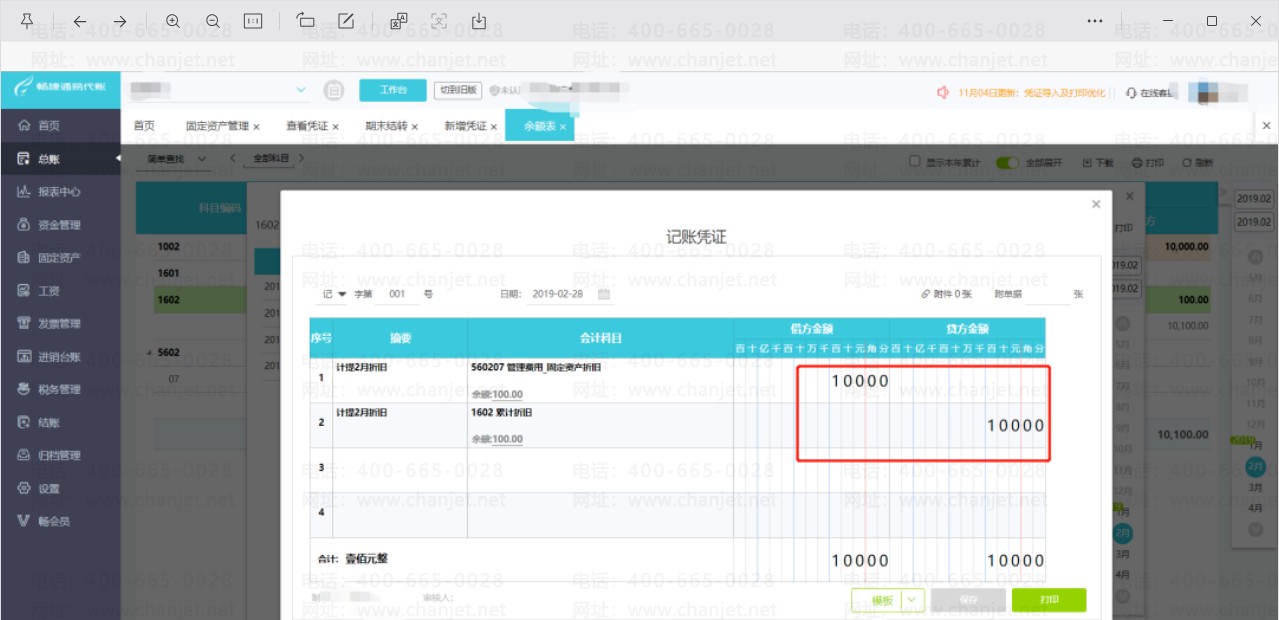1279x620 pixels.
Task: Rotate the image with the rotate icon
Action: [x=306, y=21]
